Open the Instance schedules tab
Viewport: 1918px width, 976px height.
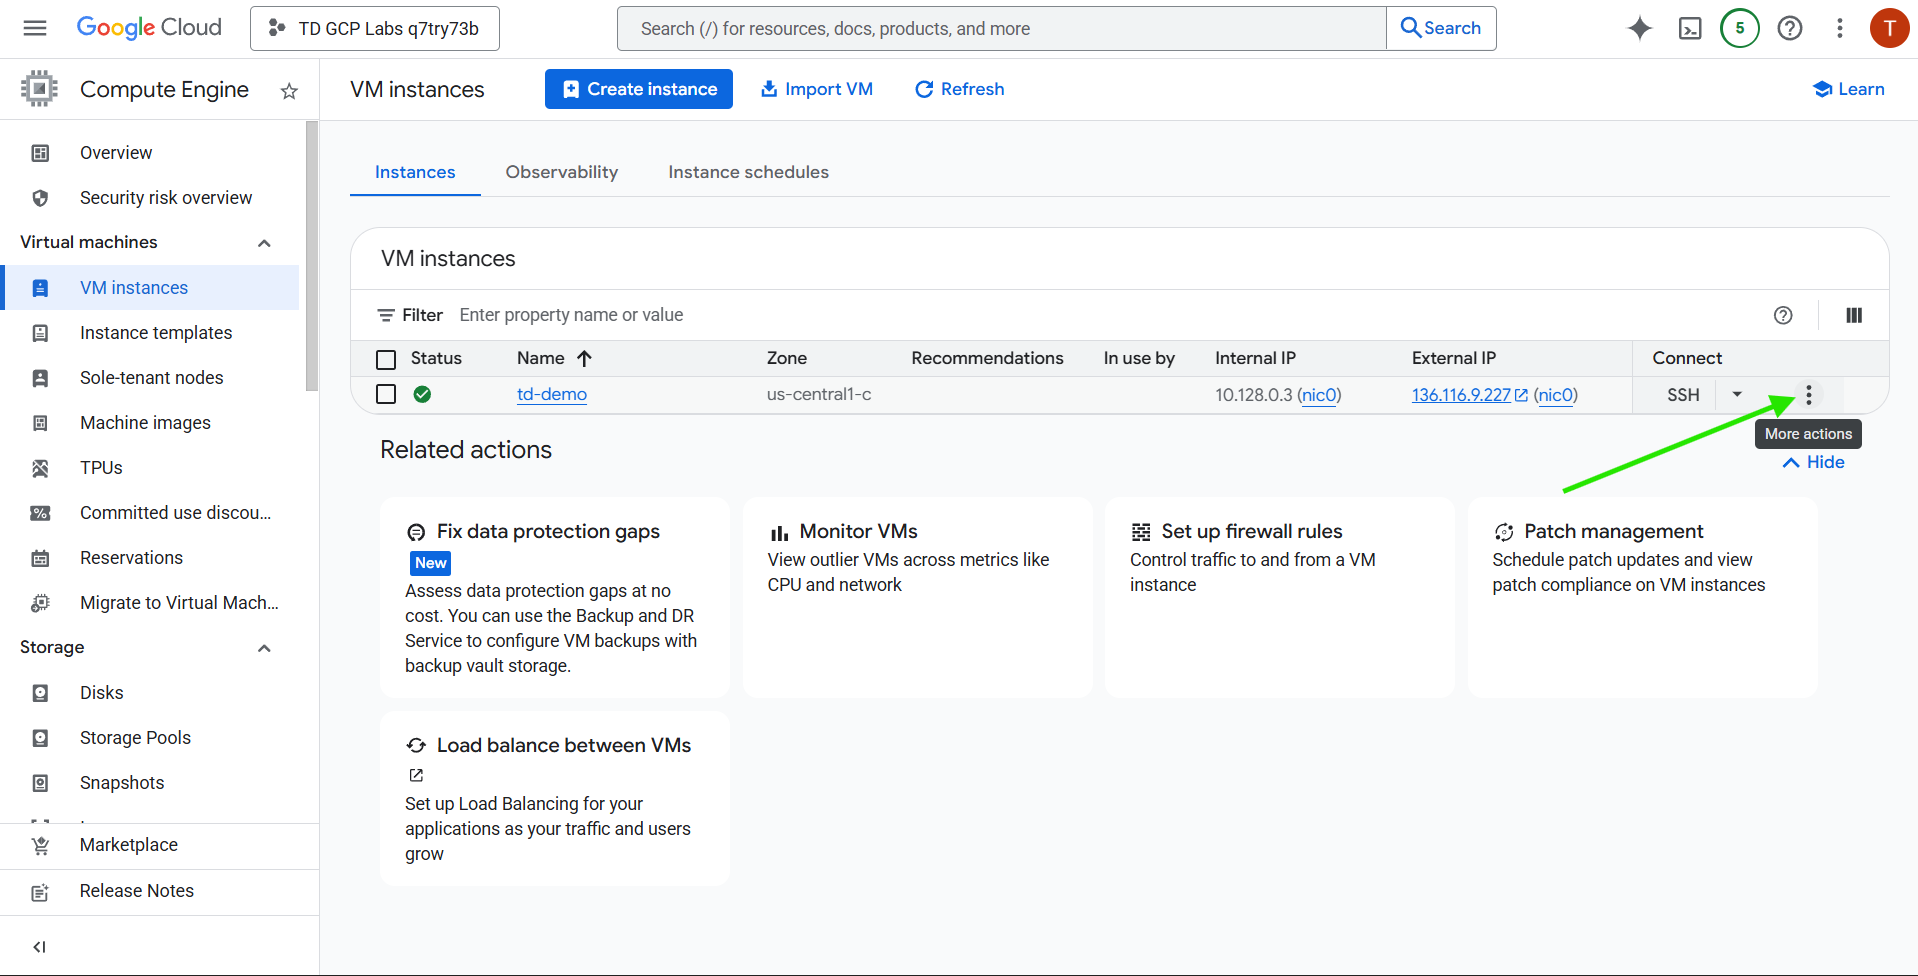click(748, 172)
